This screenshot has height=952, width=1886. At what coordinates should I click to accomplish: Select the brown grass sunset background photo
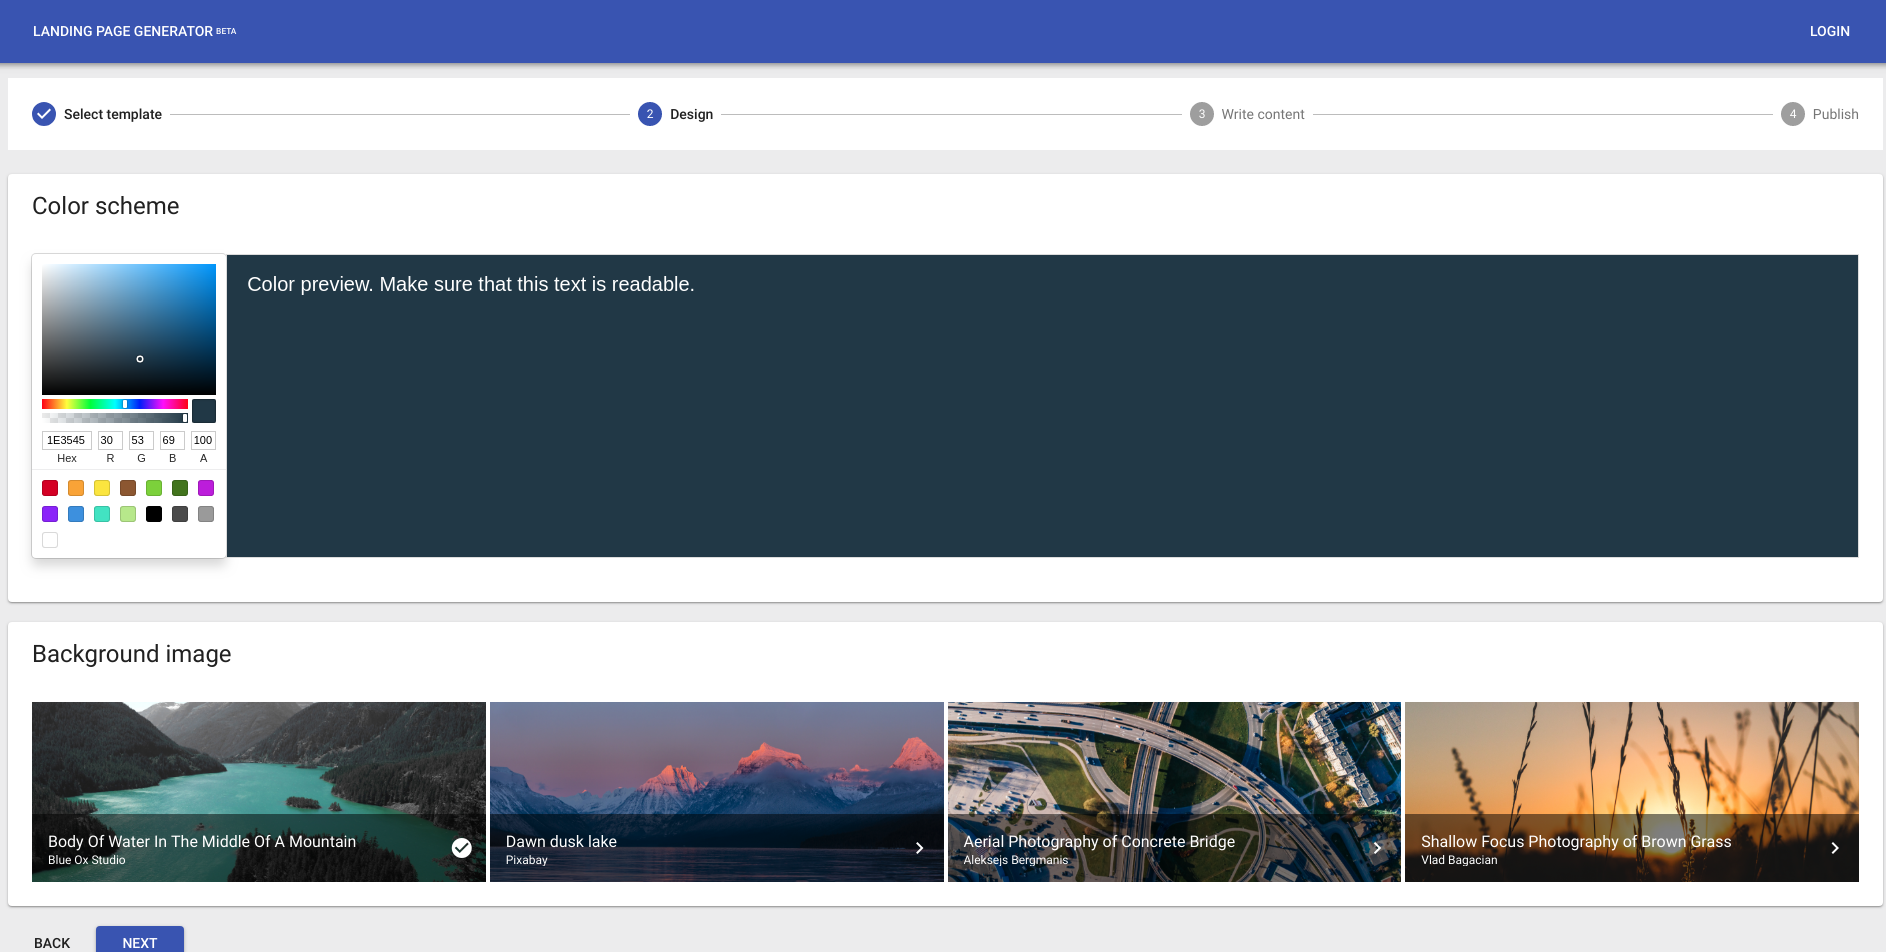(x=1632, y=792)
